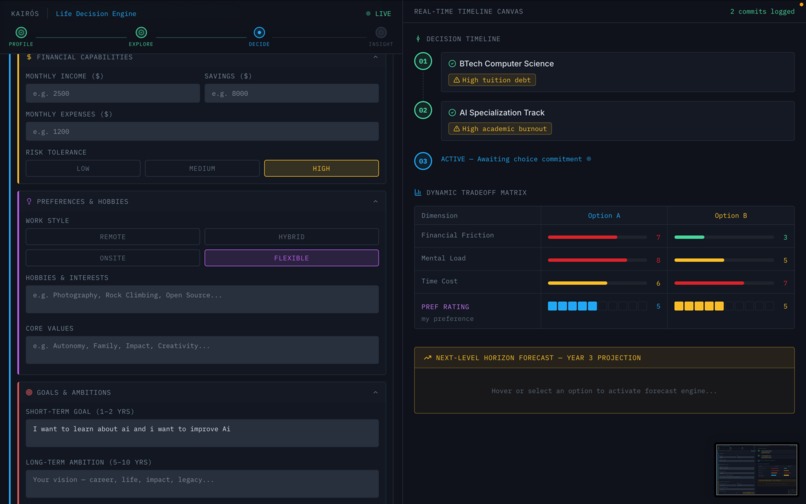Viewport: 806px width, 504px height.
Task: Click the Decision Timeline header icon
Action: point(418,39)
